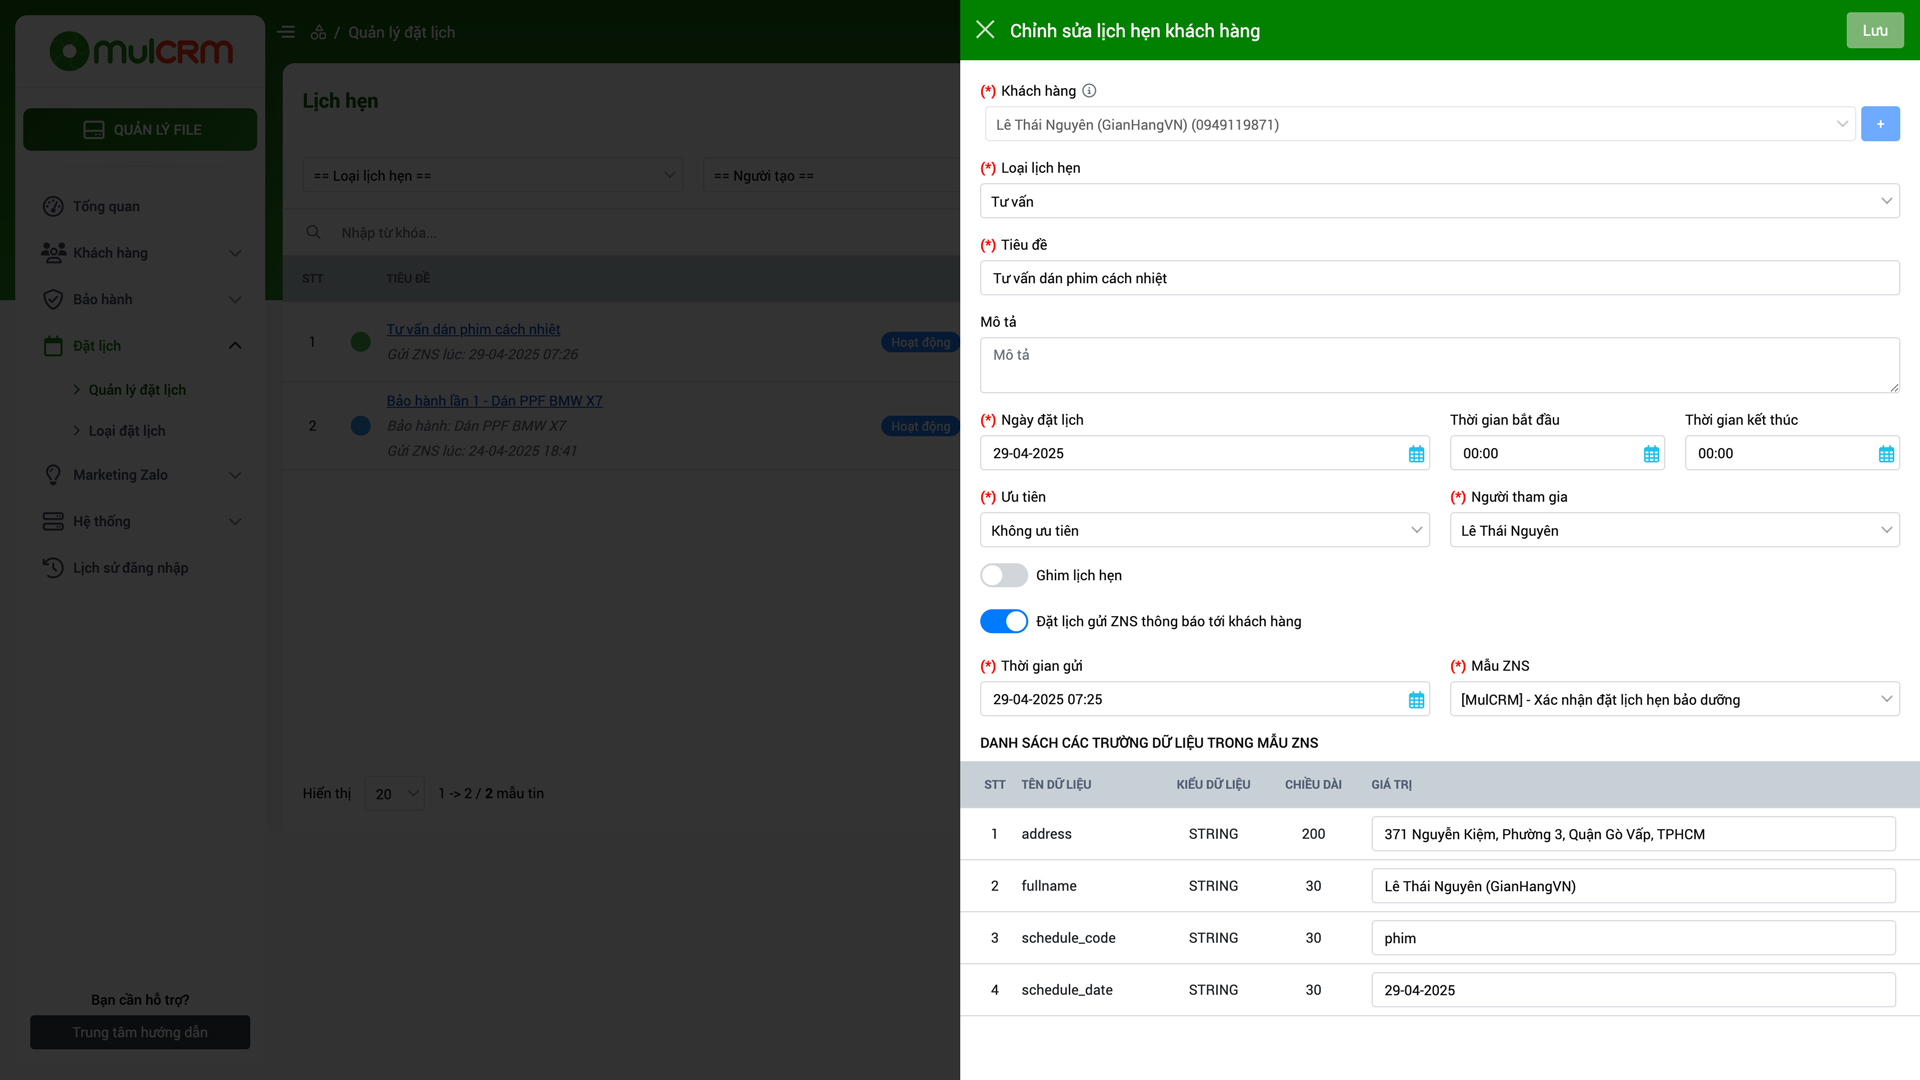Viewport: 1920px width, 1080px height.
Task: Open the Người tham gia dropdown
Action: click(x=1674, y=530)
